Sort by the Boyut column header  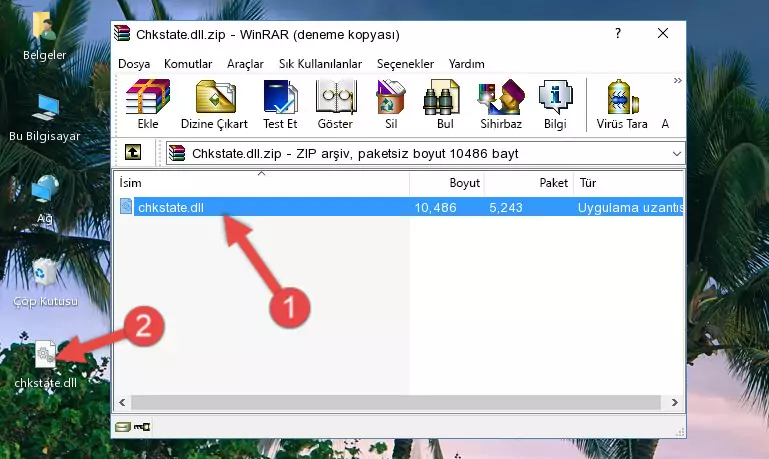click(447, 183)
